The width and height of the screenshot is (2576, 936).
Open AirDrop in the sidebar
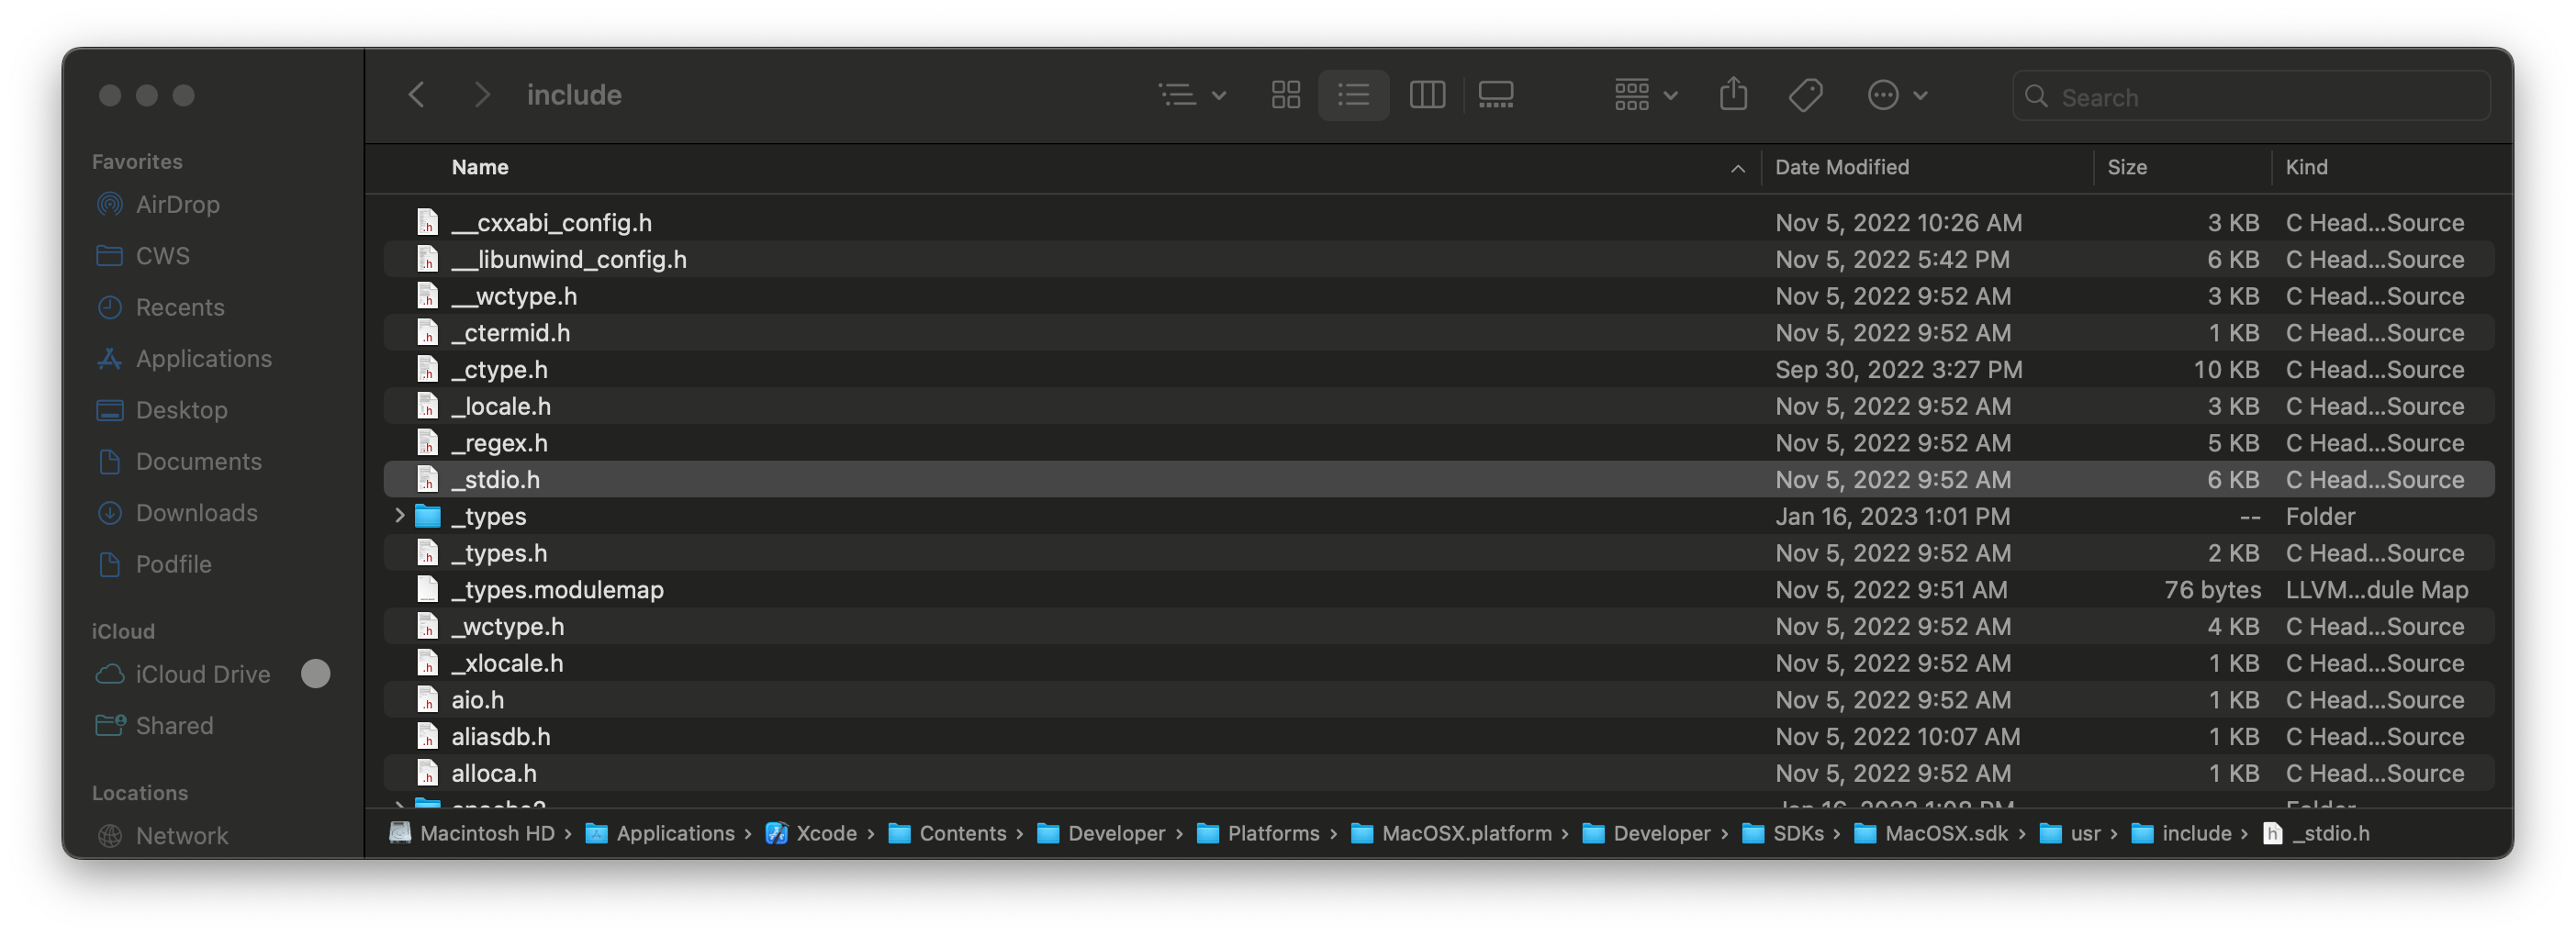[x=177, y=204]
